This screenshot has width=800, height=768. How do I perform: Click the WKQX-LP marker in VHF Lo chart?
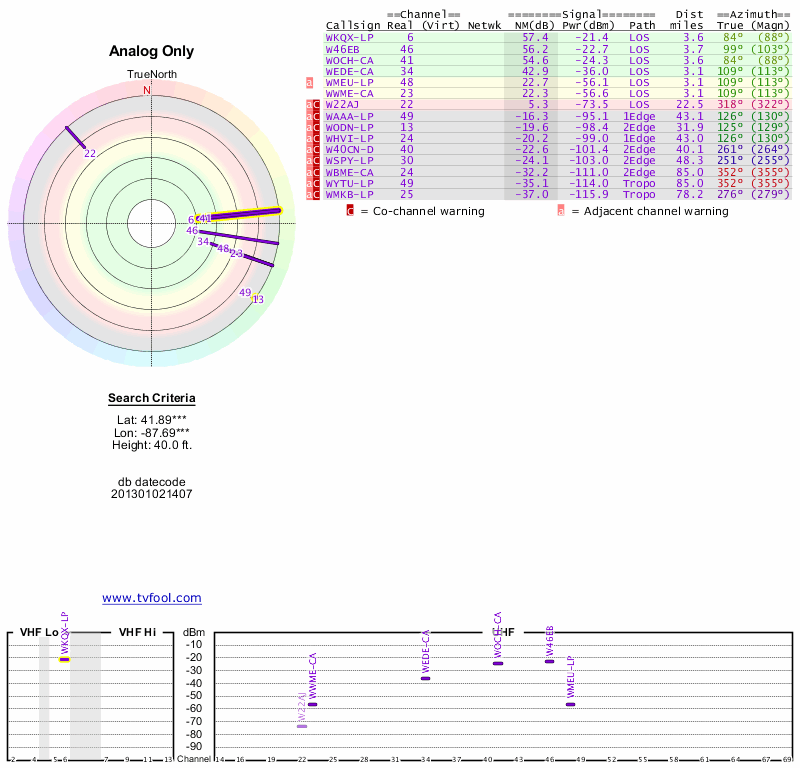tap(64, 659)
